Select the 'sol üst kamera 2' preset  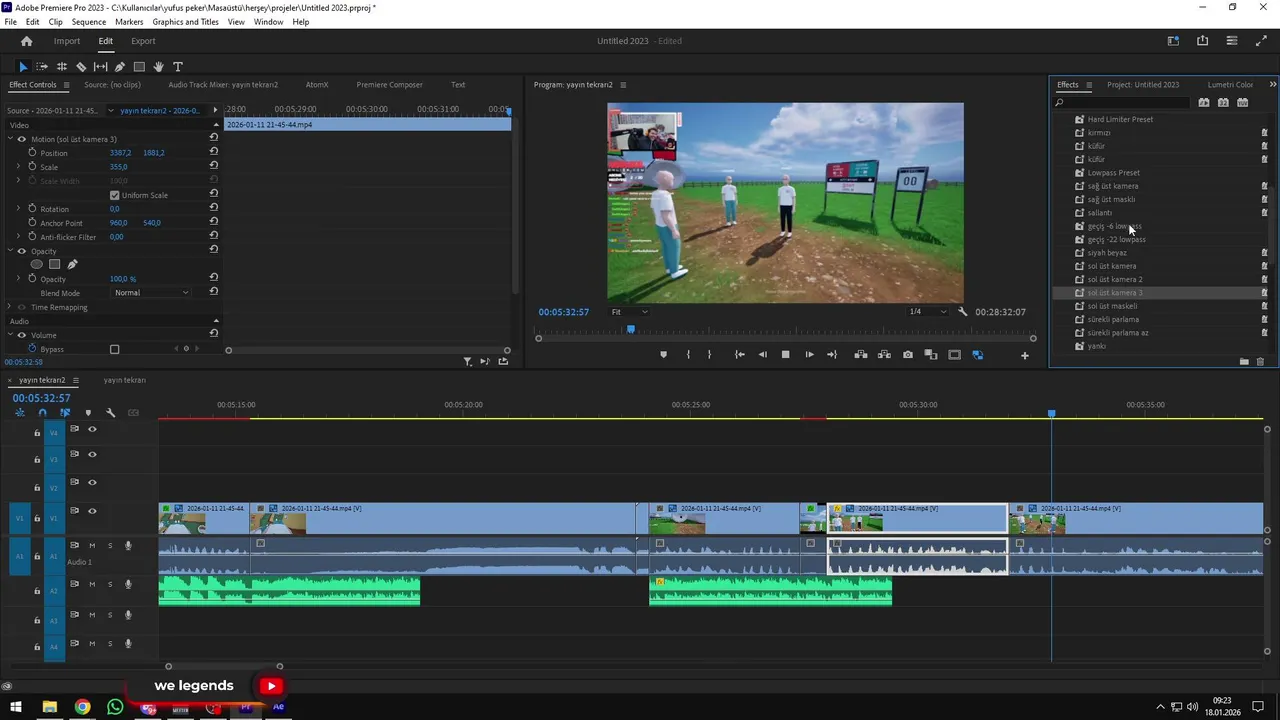coord(1114,279)
